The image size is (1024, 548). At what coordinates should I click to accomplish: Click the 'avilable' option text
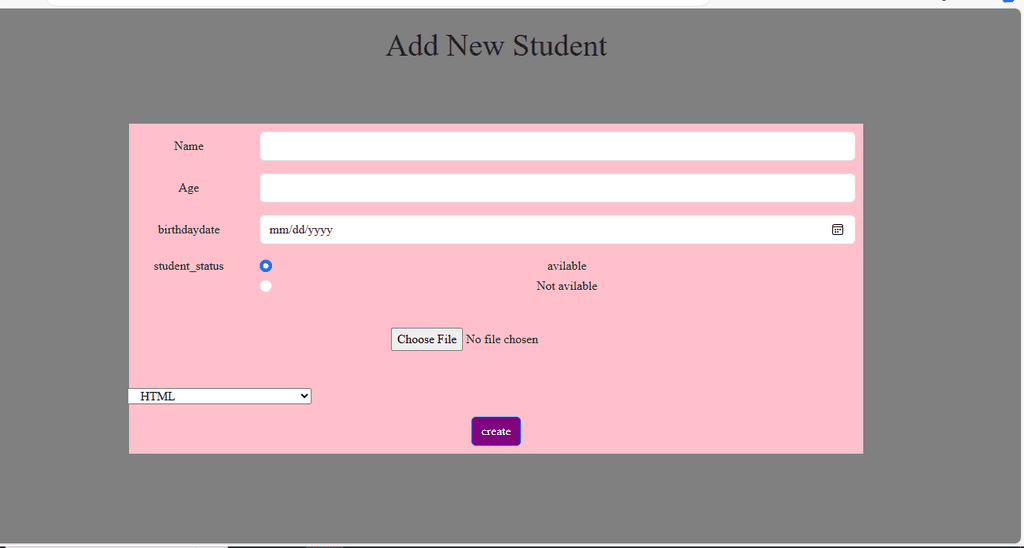click(x=567, y=266)
